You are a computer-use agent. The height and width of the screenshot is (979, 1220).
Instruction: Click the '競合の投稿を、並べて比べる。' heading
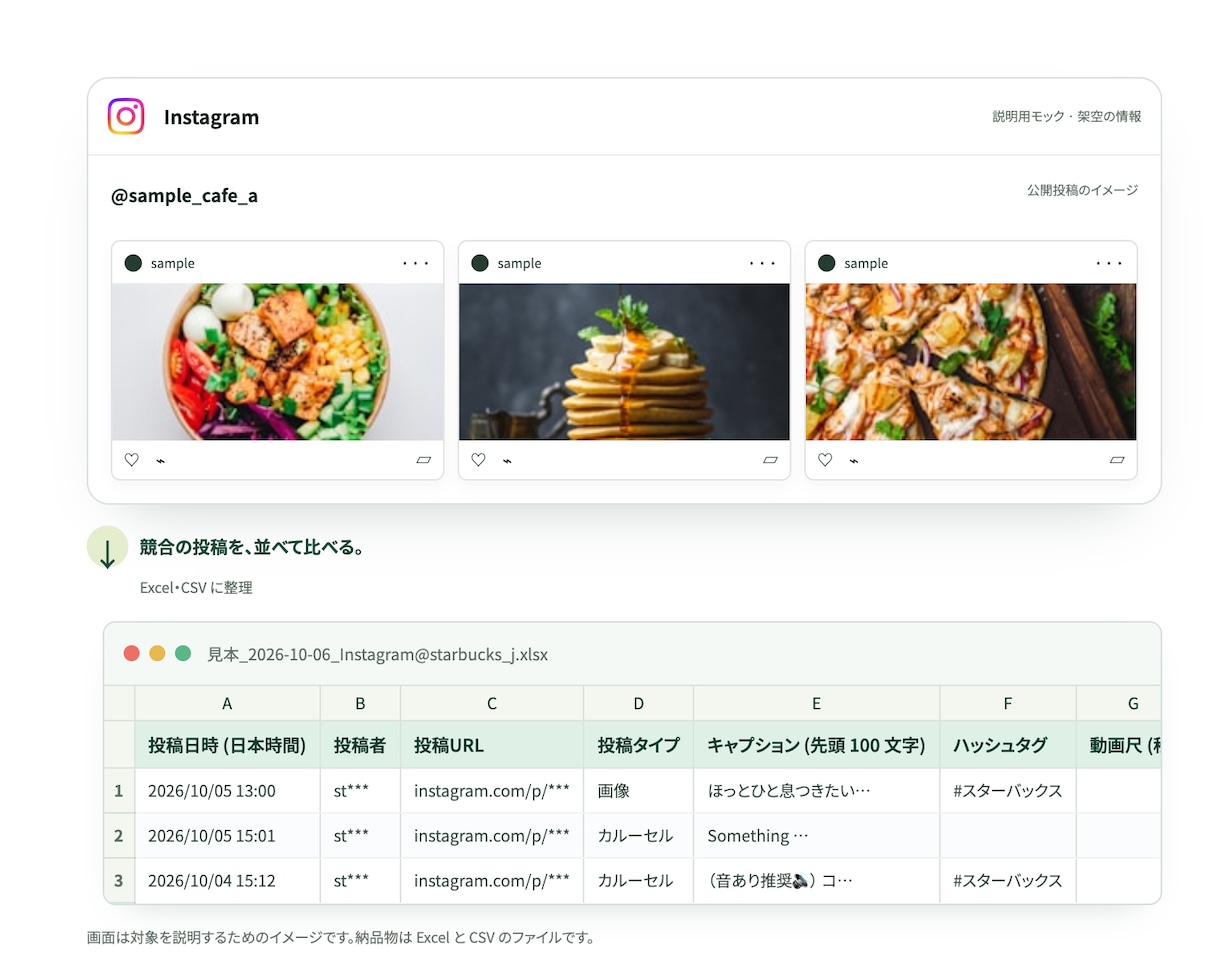click(x=252, y=547)
